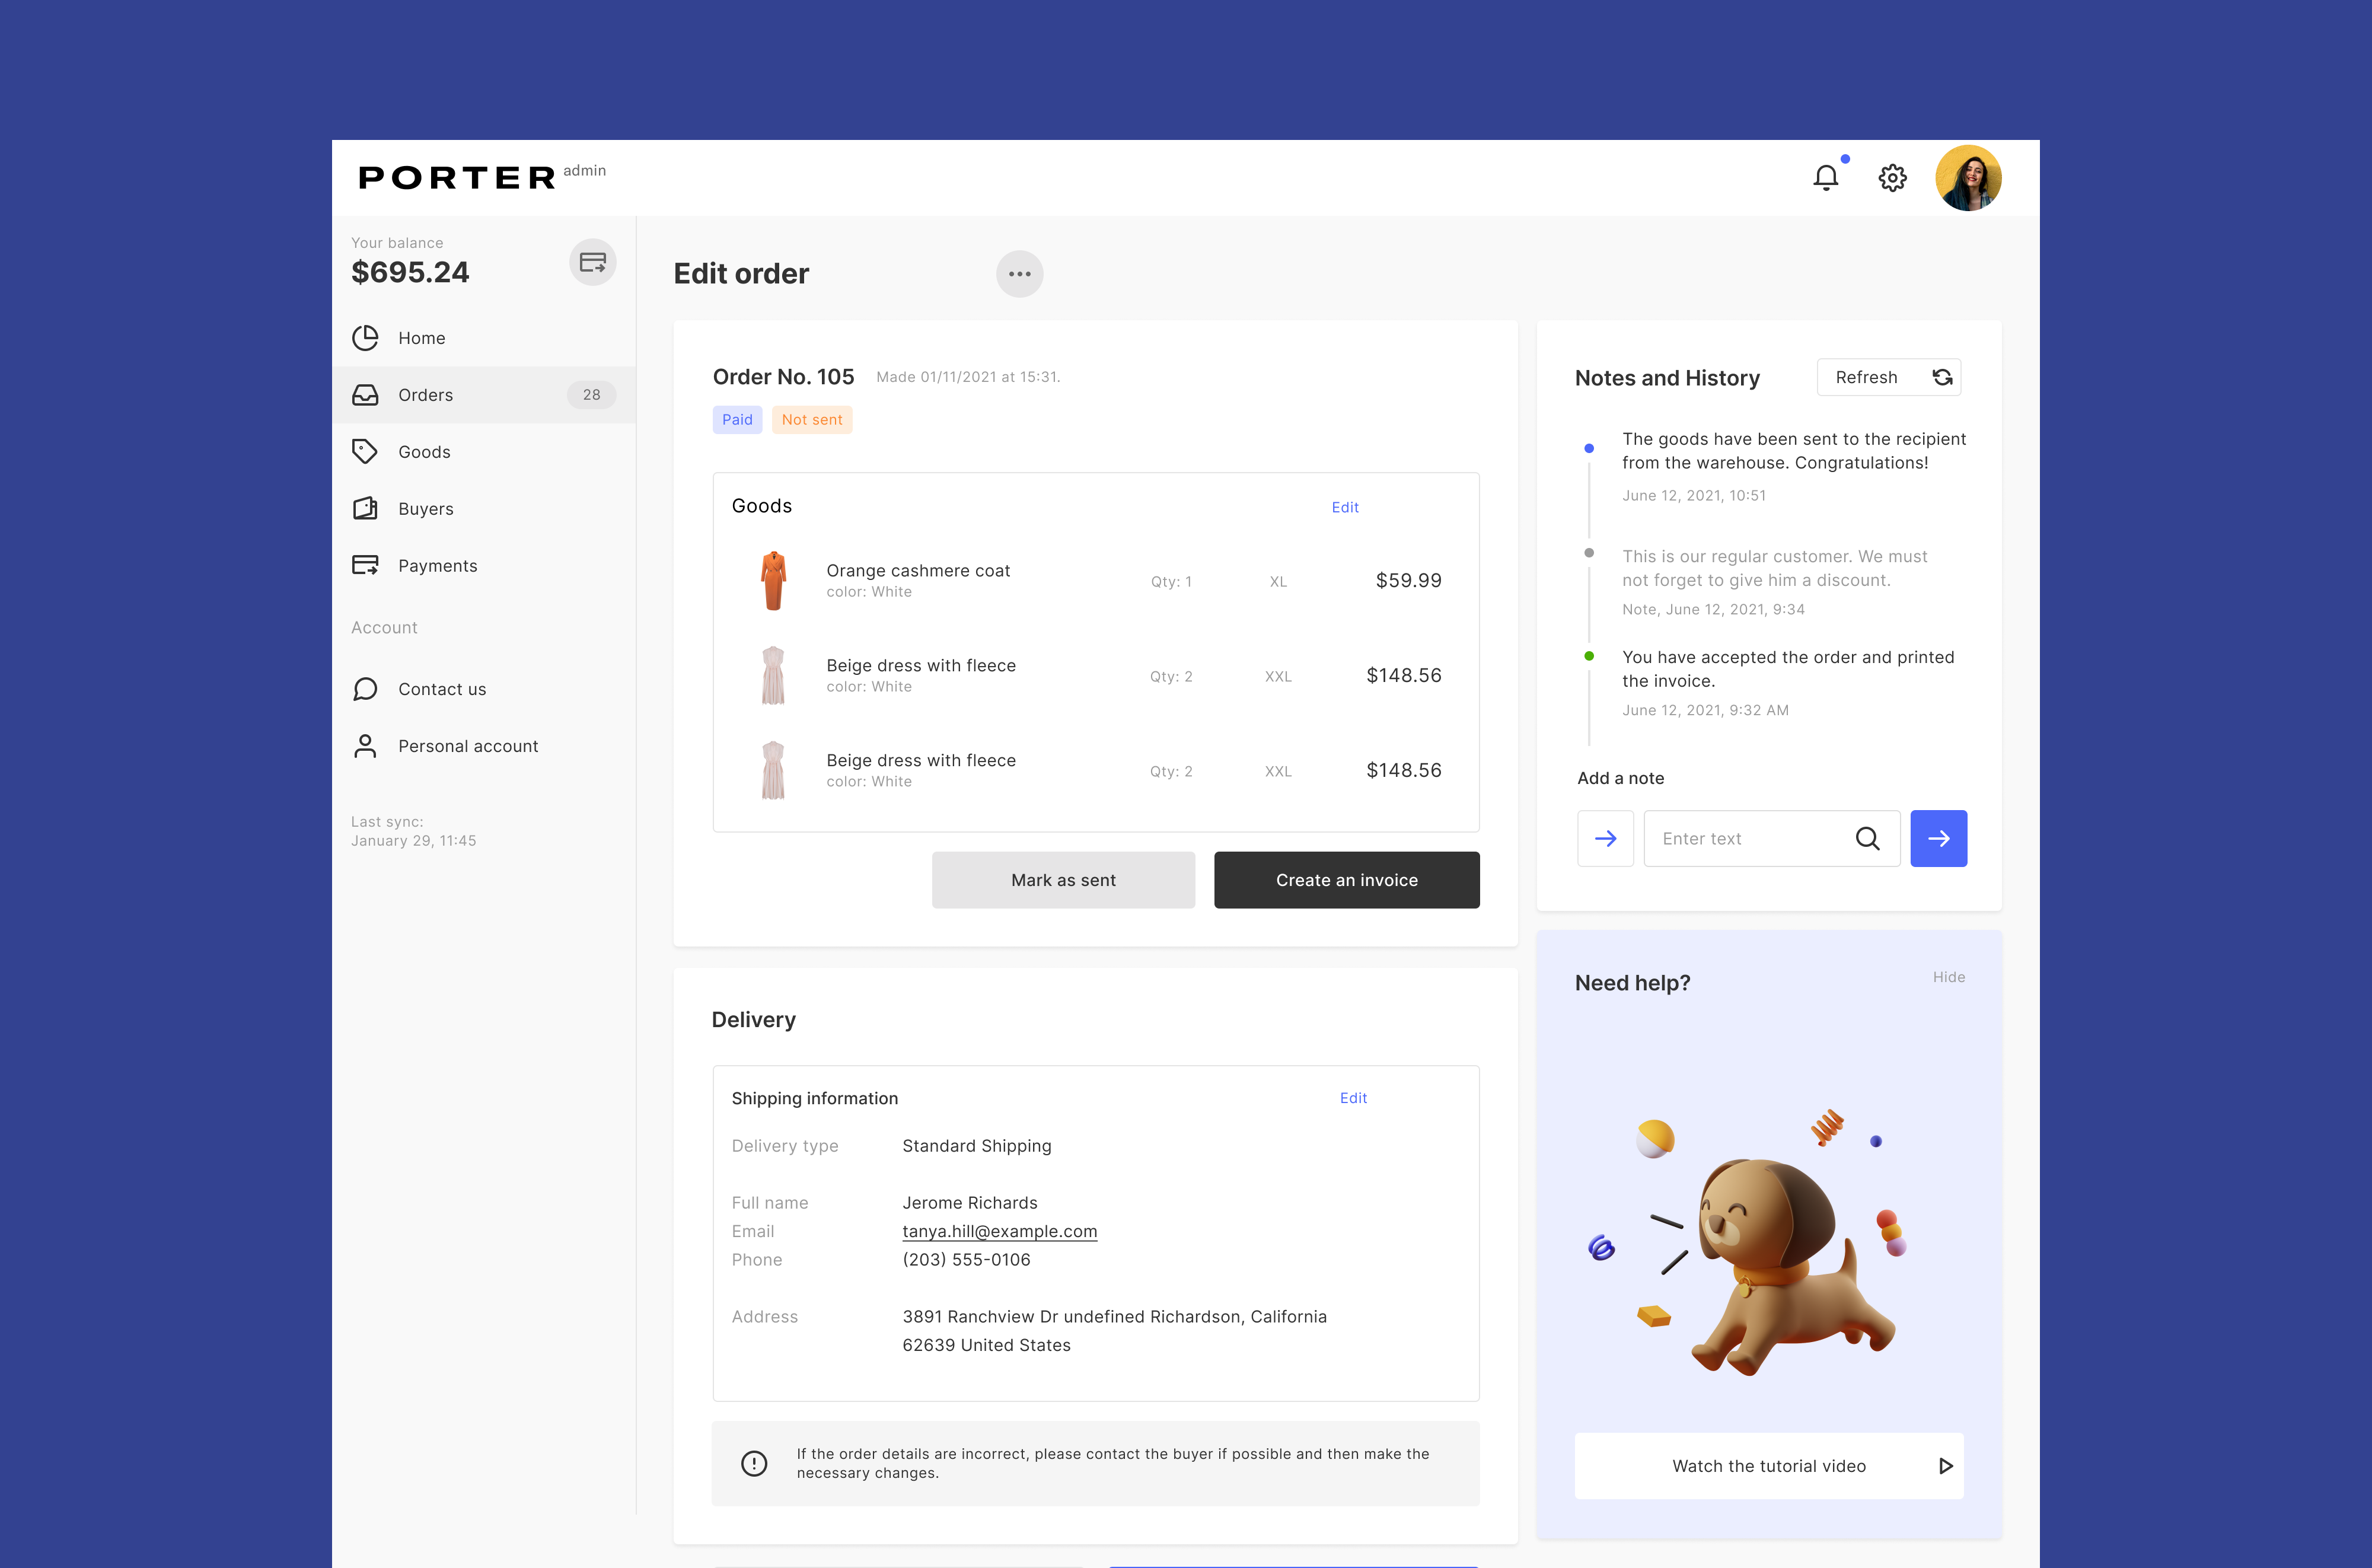2372x1568 pixels.
Task: Open the three-dots menu beside Edit order
Action: [1019, 274]
